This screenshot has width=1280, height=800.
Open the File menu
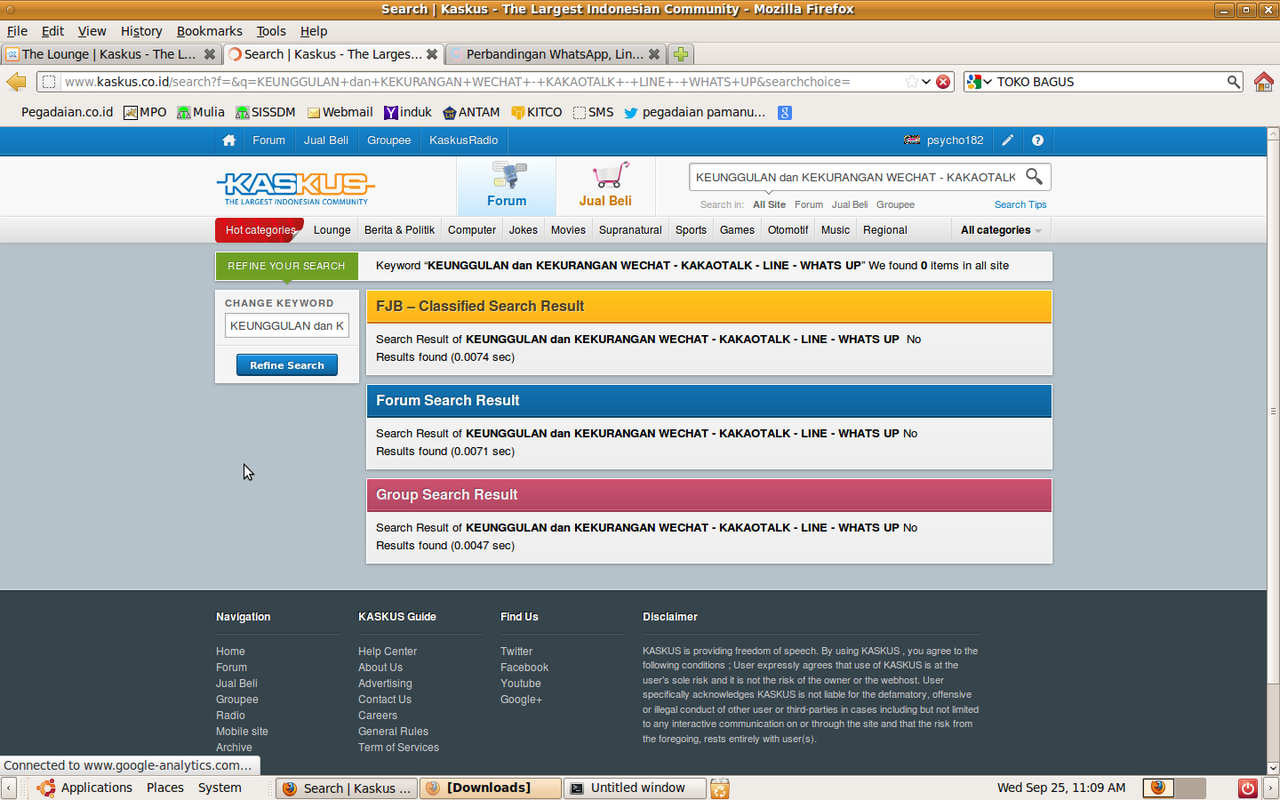click(17, 31)
